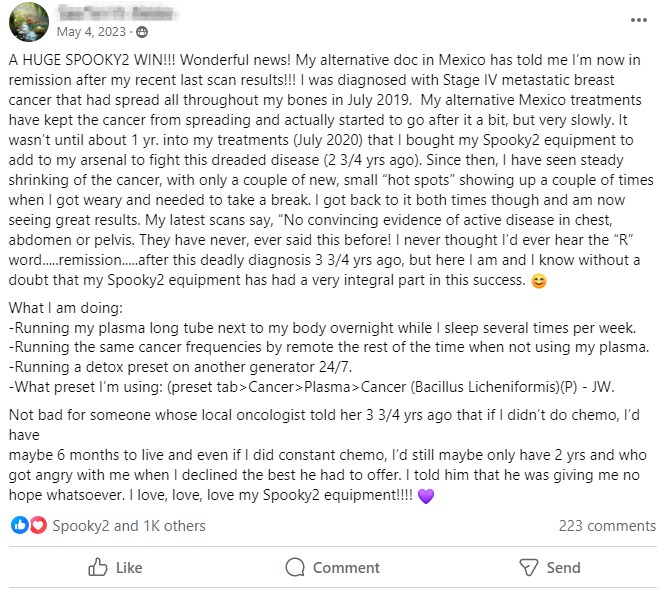Select the Send button label
669x591 pixels.
pyautogui.click(x=563, y=568)
